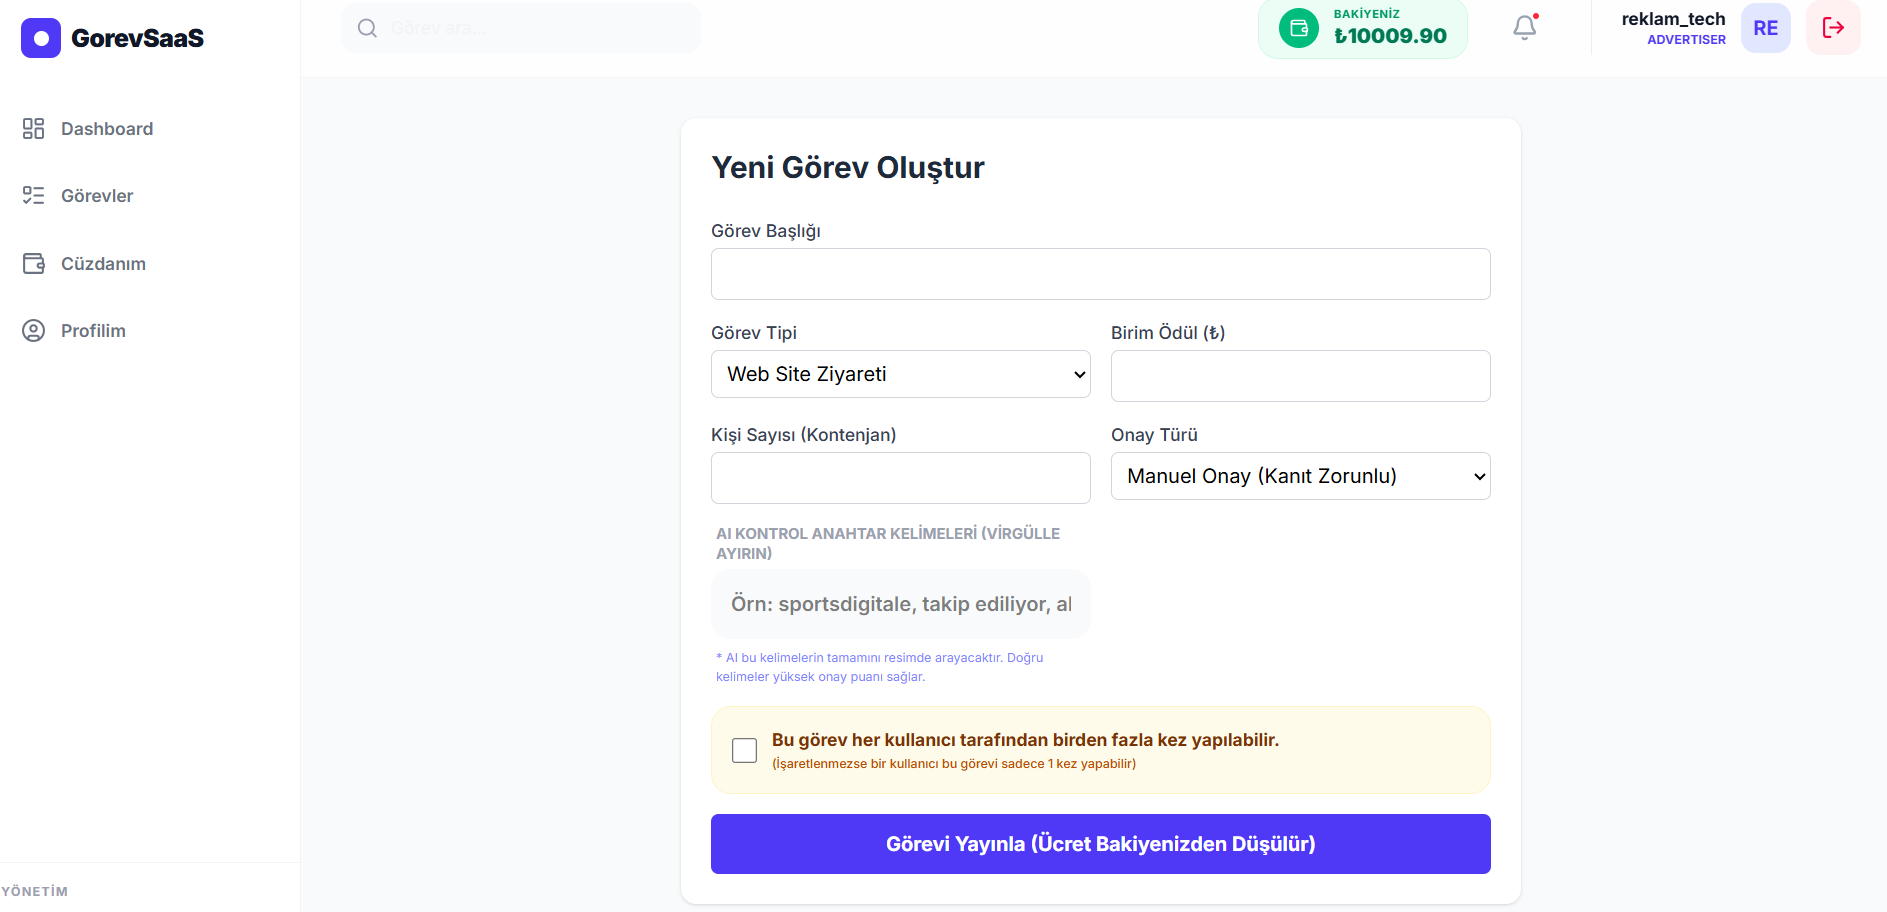Screen dimensions: 1887x912
Task: Click the search magnifier icon
Action: (x=367, y=28)
